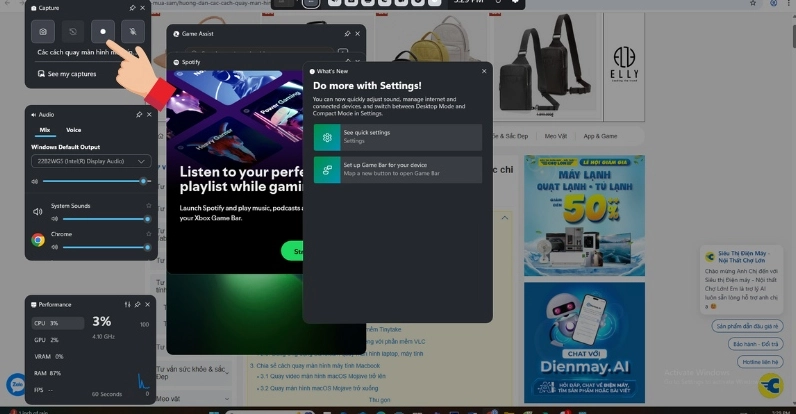Viewport: 796px width, 414px height.
Task: Open the Máy Lạnh 50% sale banner
Action: (x=584, y=216)
